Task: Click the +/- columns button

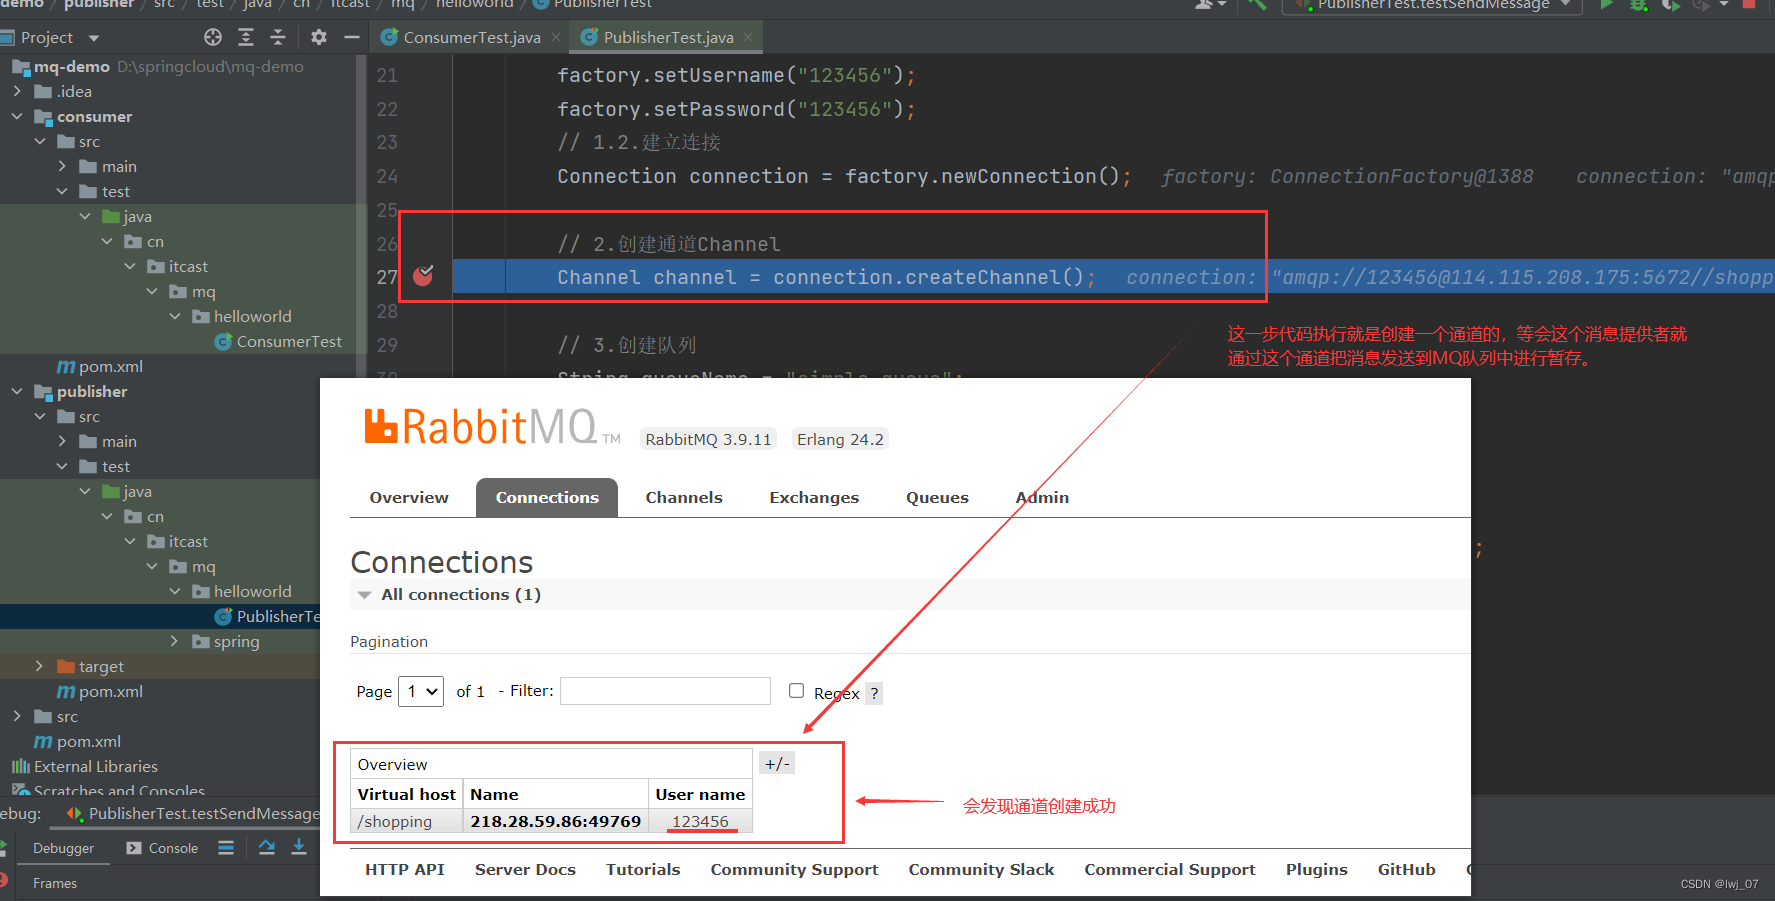Action: point(776,762)
